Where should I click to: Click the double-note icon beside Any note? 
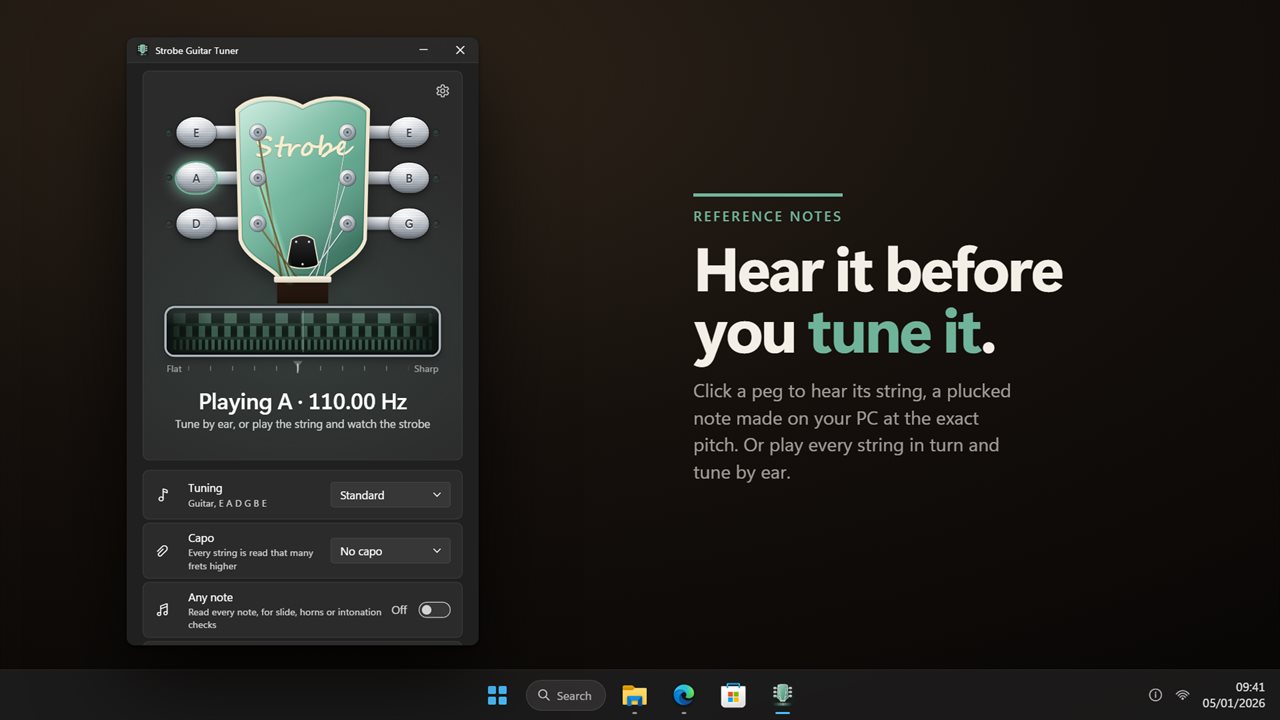click(163, 609)
